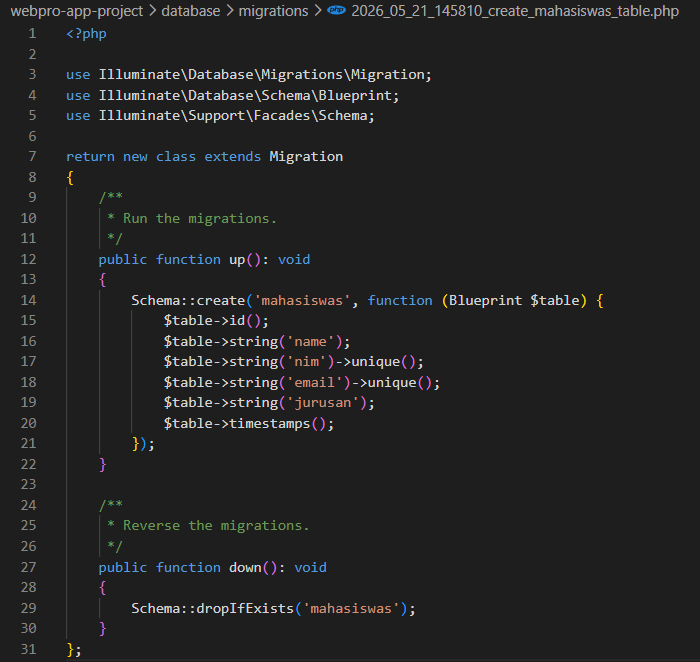Select line number 31 in the gutter
The height and width of the screenshot is (662, 700).
point(28,649)
